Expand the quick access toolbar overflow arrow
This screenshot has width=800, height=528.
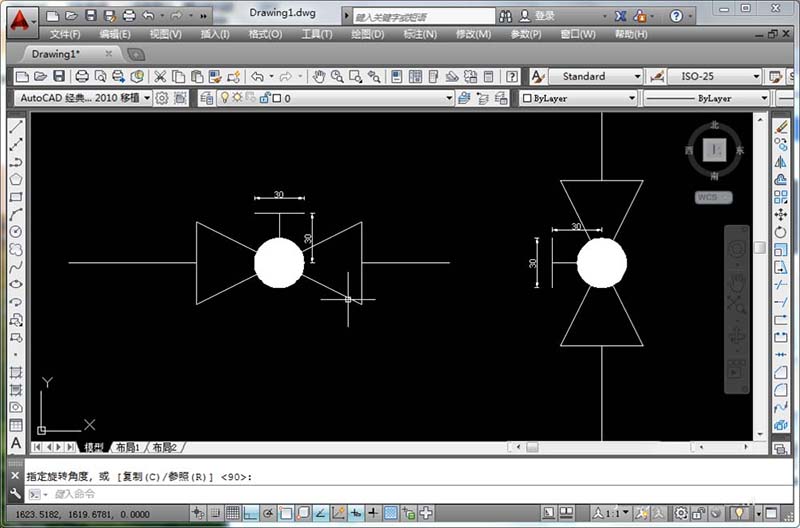204,16
